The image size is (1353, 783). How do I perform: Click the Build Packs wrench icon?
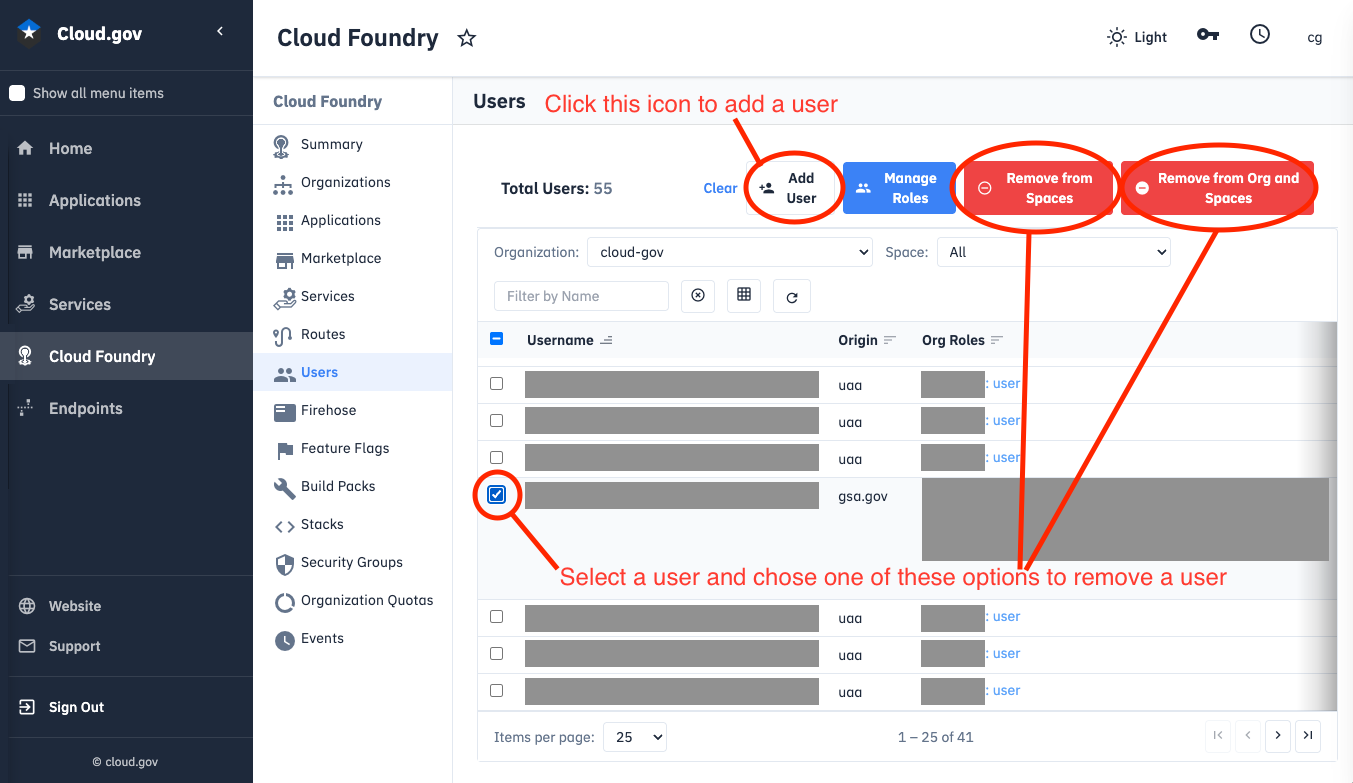[x=284, y=487]
